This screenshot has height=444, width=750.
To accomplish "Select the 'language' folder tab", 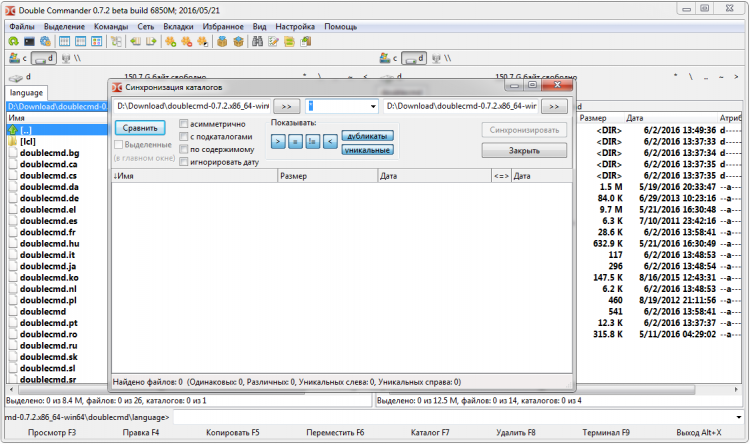I will 26,93.
